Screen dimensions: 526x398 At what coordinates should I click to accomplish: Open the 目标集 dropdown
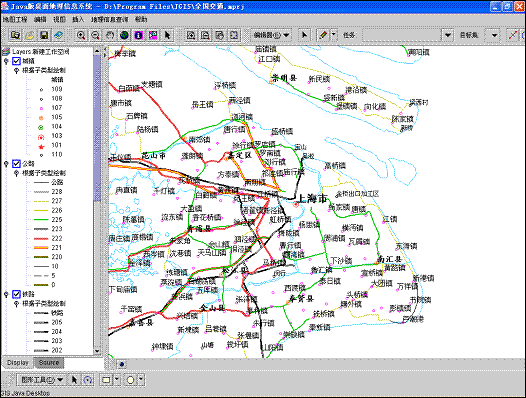click(494, 35)
